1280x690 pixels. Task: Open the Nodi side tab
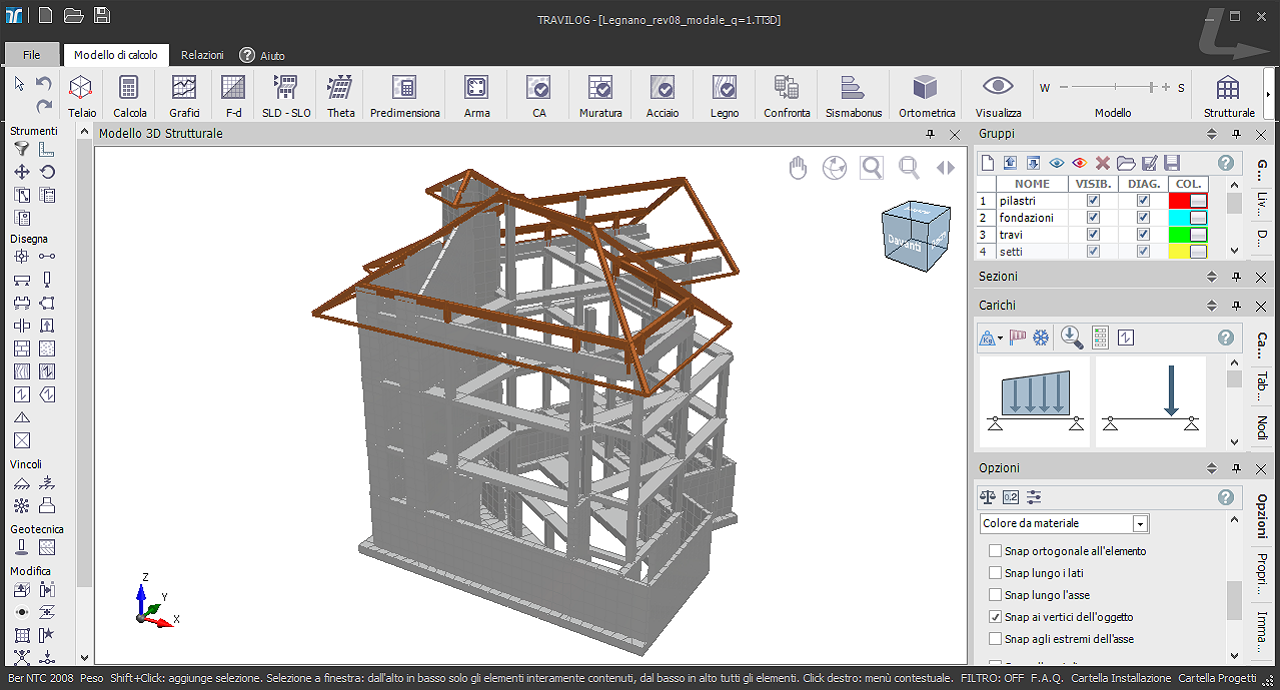click(x=1261, y=428)
